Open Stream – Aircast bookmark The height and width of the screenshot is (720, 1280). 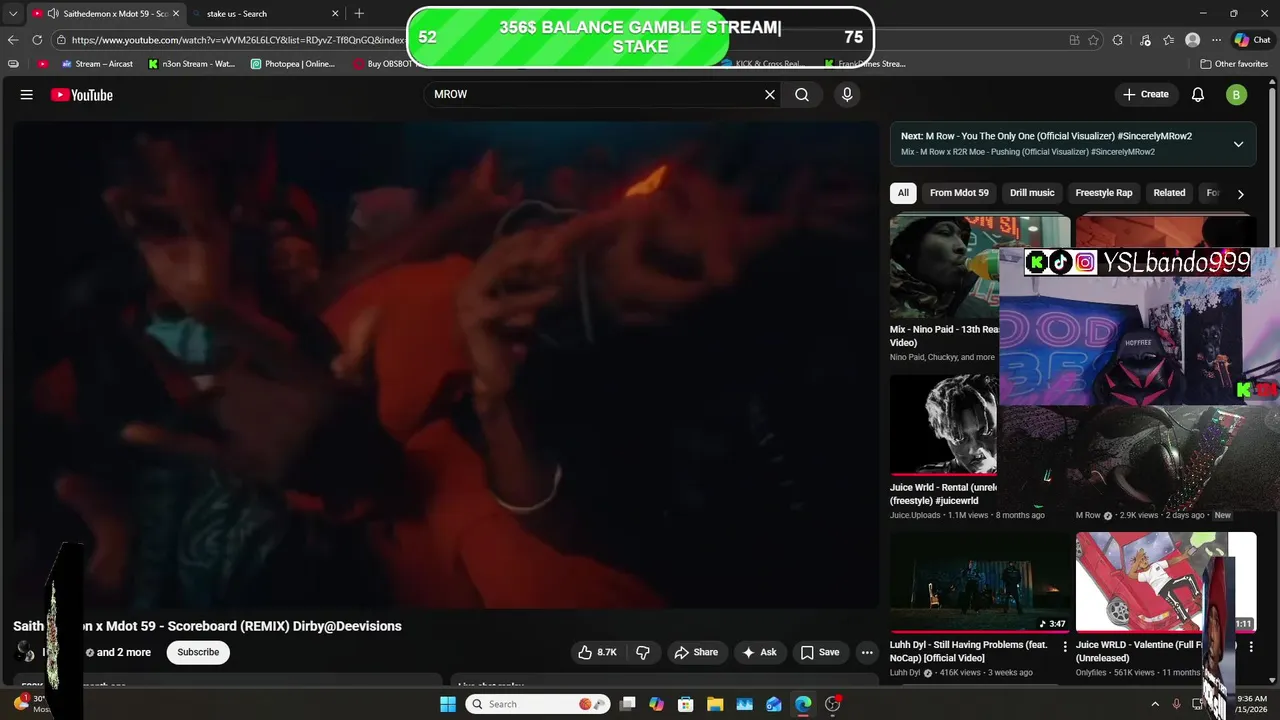(x=97, y=64)
